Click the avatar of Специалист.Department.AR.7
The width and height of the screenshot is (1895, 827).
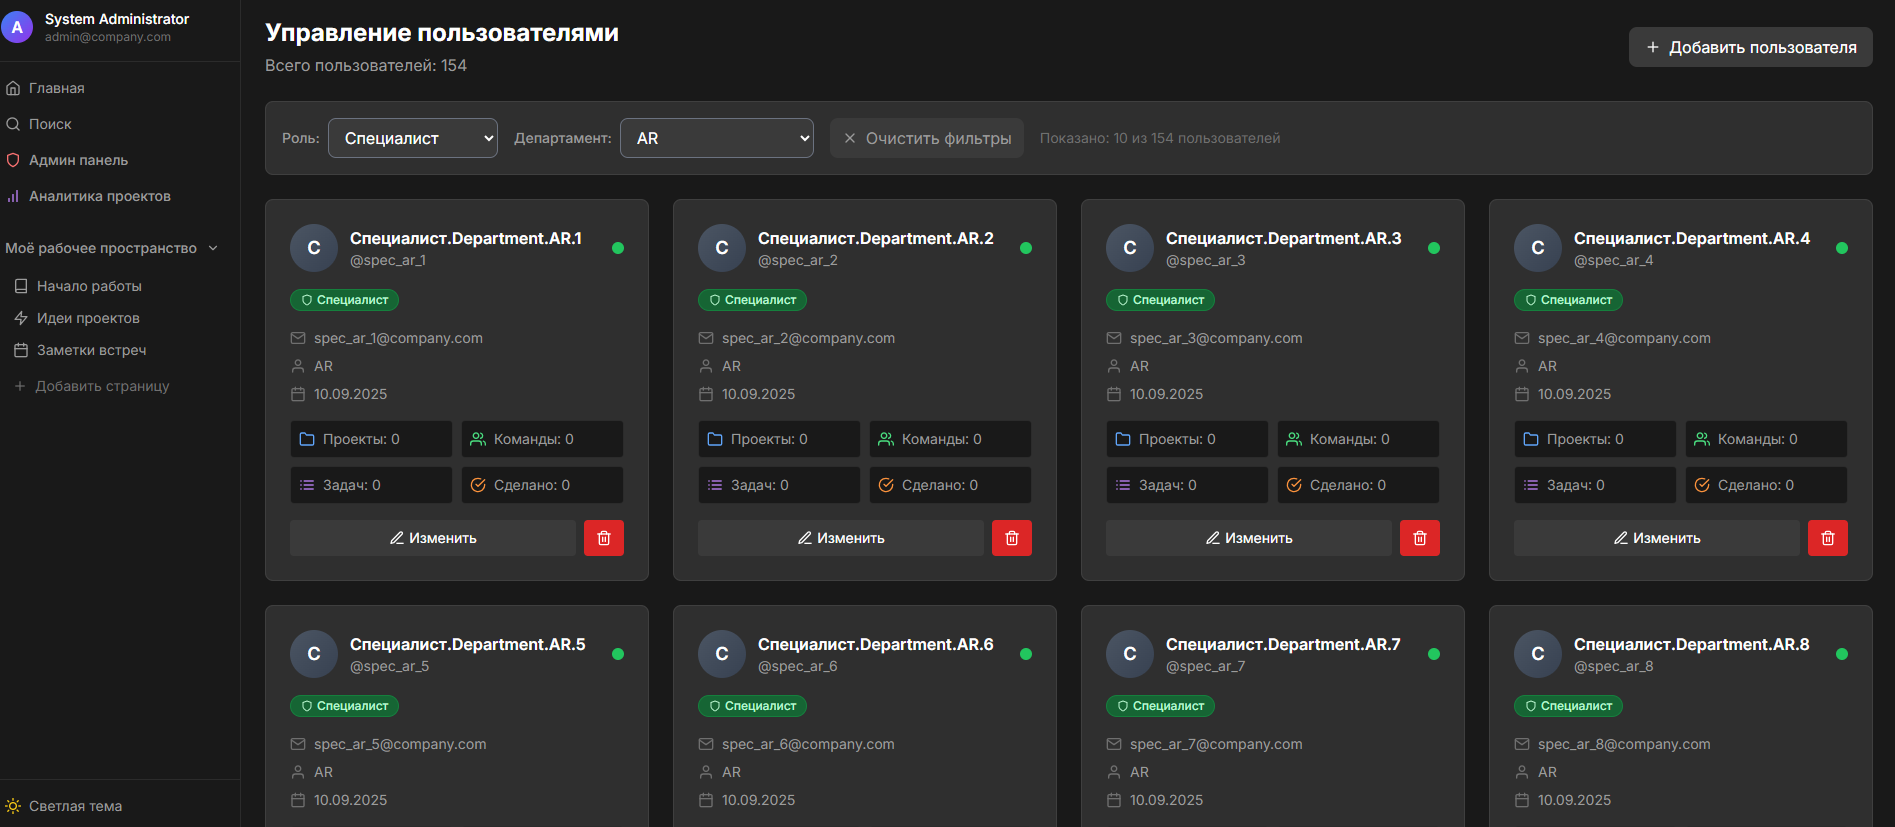click(x=1130, y=654)
